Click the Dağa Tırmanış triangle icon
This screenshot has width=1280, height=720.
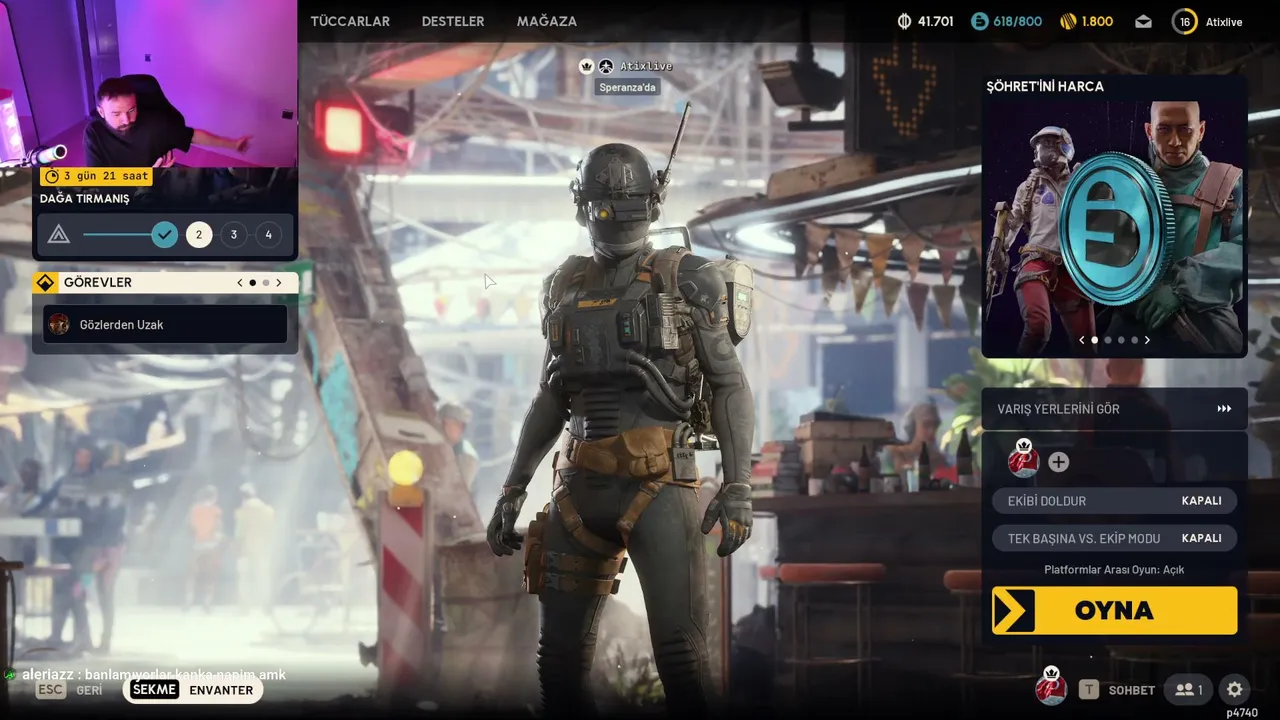click(x=59, y=235)
